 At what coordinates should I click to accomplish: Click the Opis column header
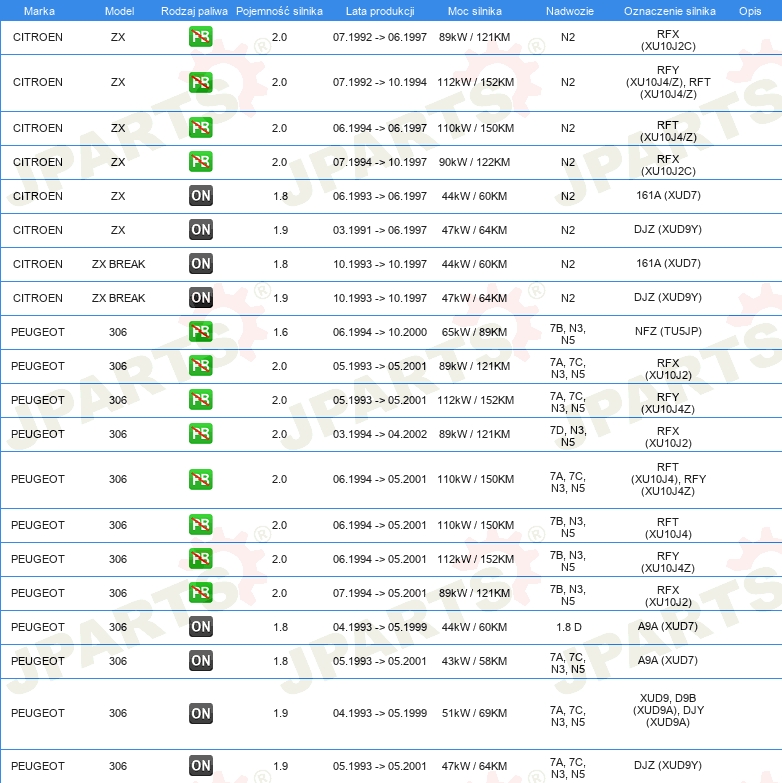(749, 11)
